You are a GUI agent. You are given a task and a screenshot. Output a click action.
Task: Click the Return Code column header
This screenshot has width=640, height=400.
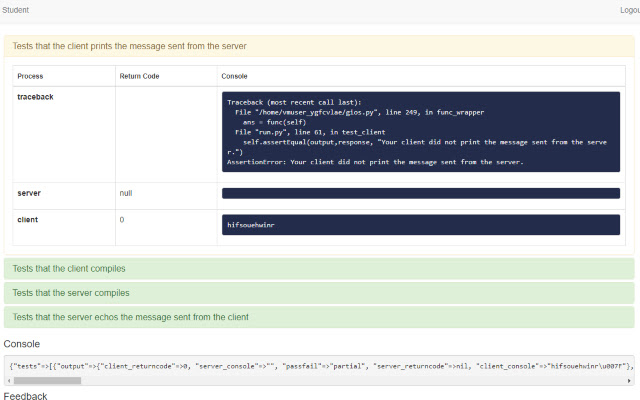tap(139, 76)
